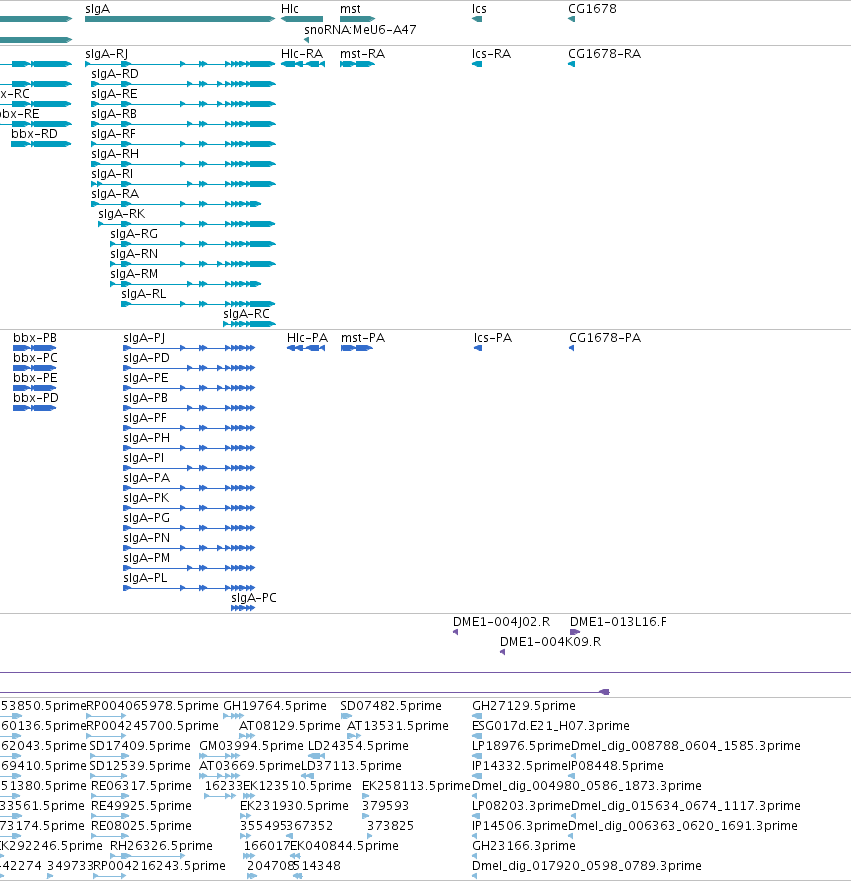Click EST SD07482.5prime
Image resolution: width=851 pixels, height=881 pixels.
(345, 716)
